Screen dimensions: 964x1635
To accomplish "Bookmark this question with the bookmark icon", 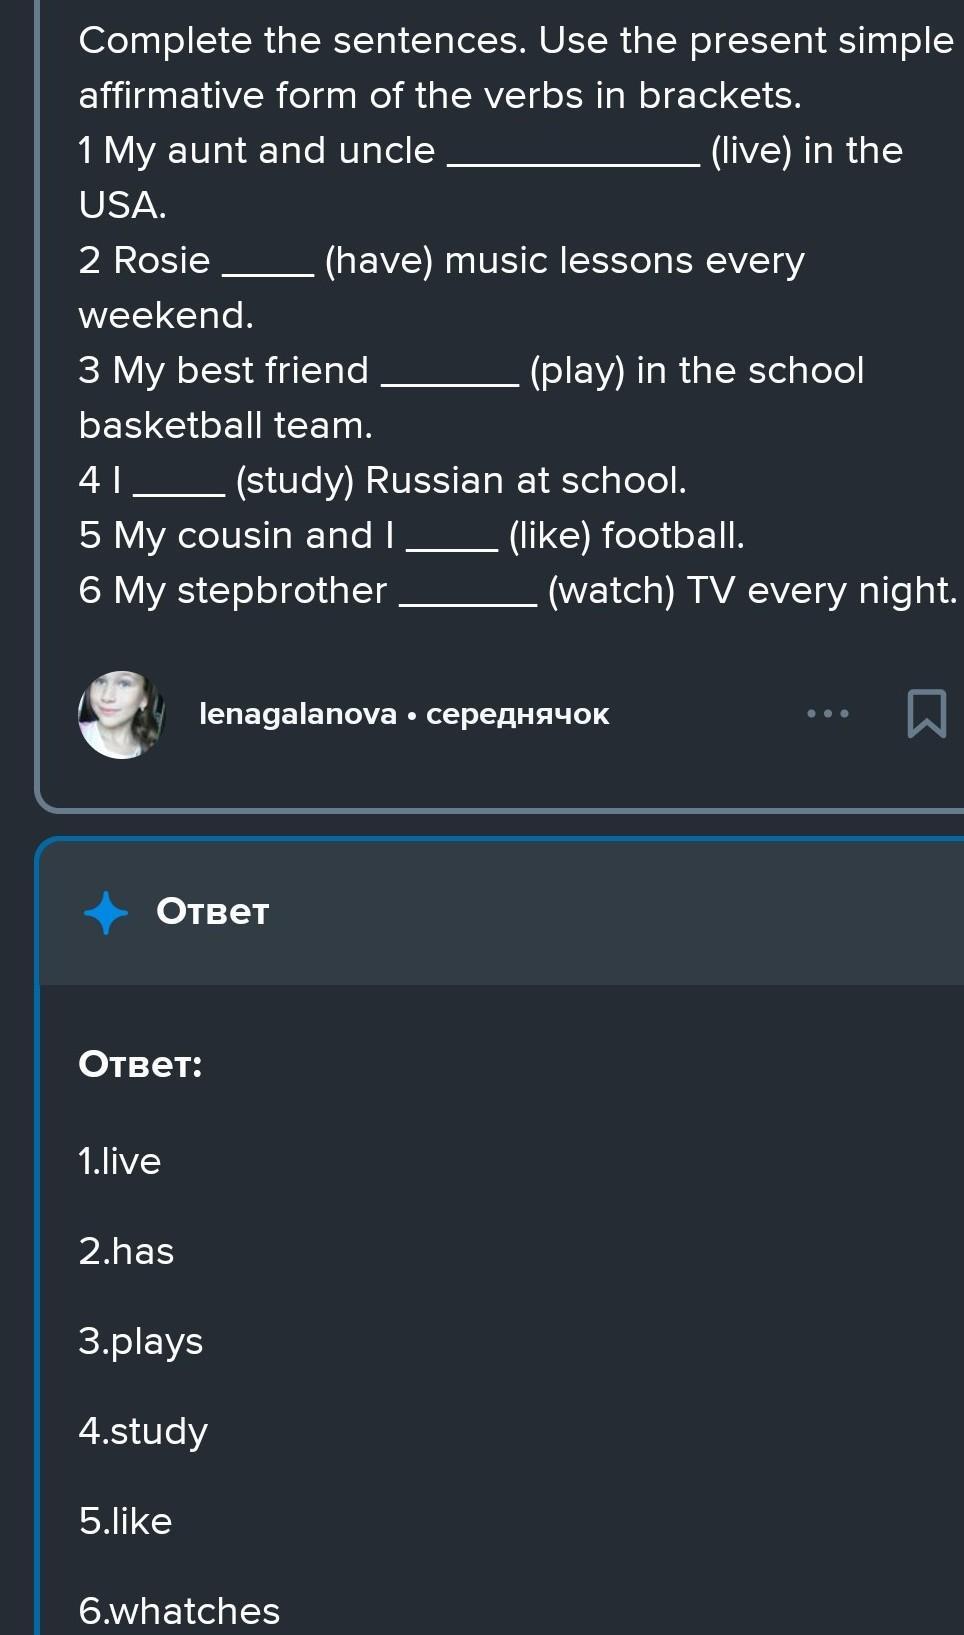I will pyautogui.click(x=926, y=713).
